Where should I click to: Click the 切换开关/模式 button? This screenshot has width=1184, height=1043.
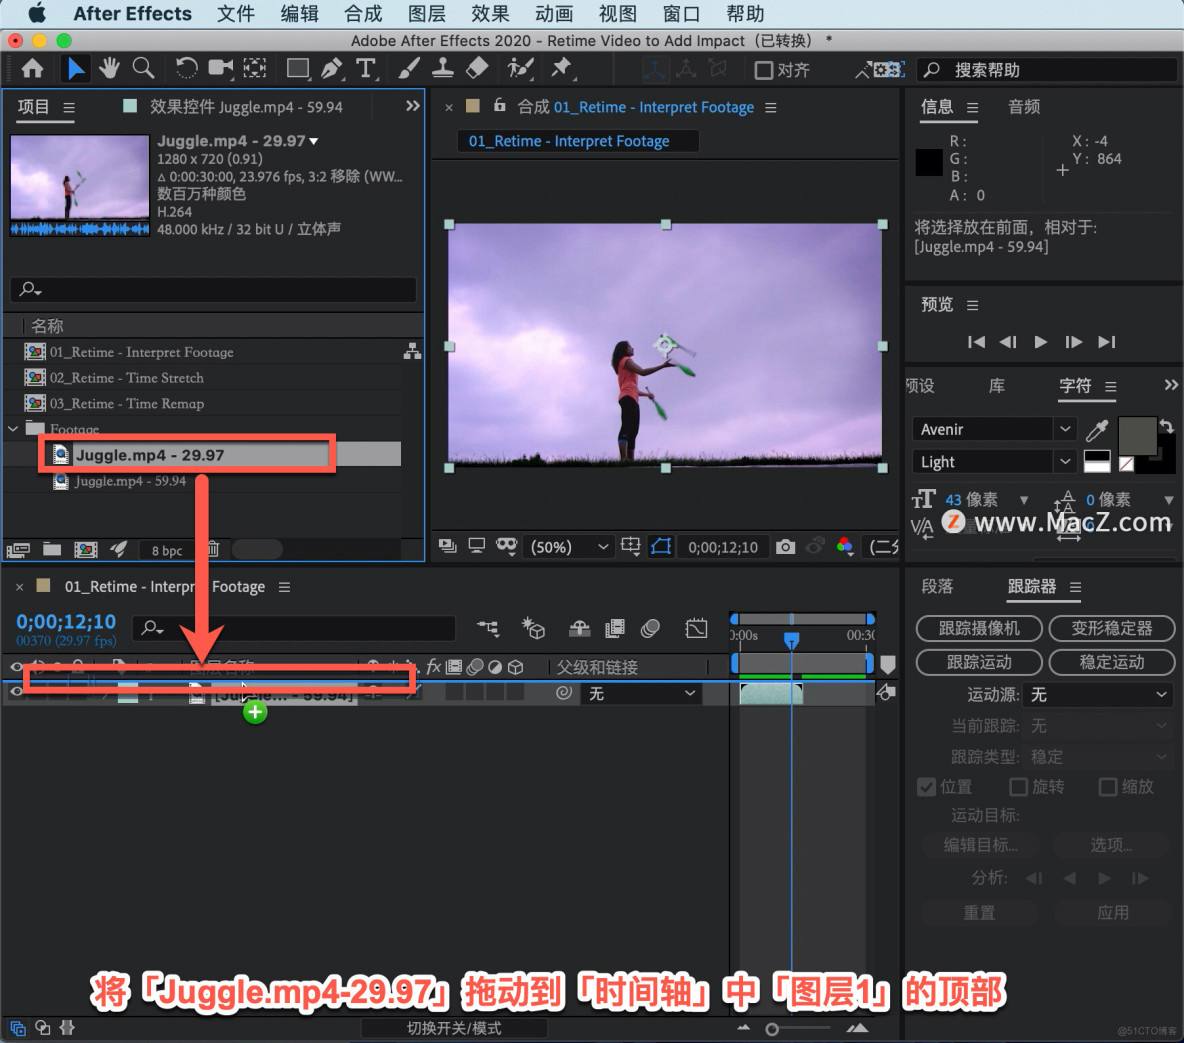point(454,1028)
